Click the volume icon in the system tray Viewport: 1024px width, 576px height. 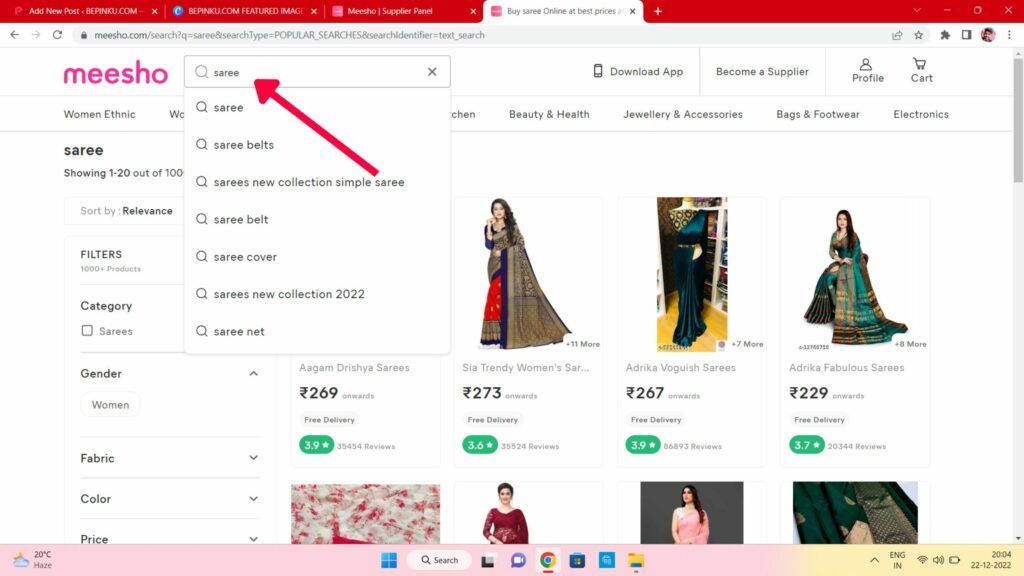[938, 560]
